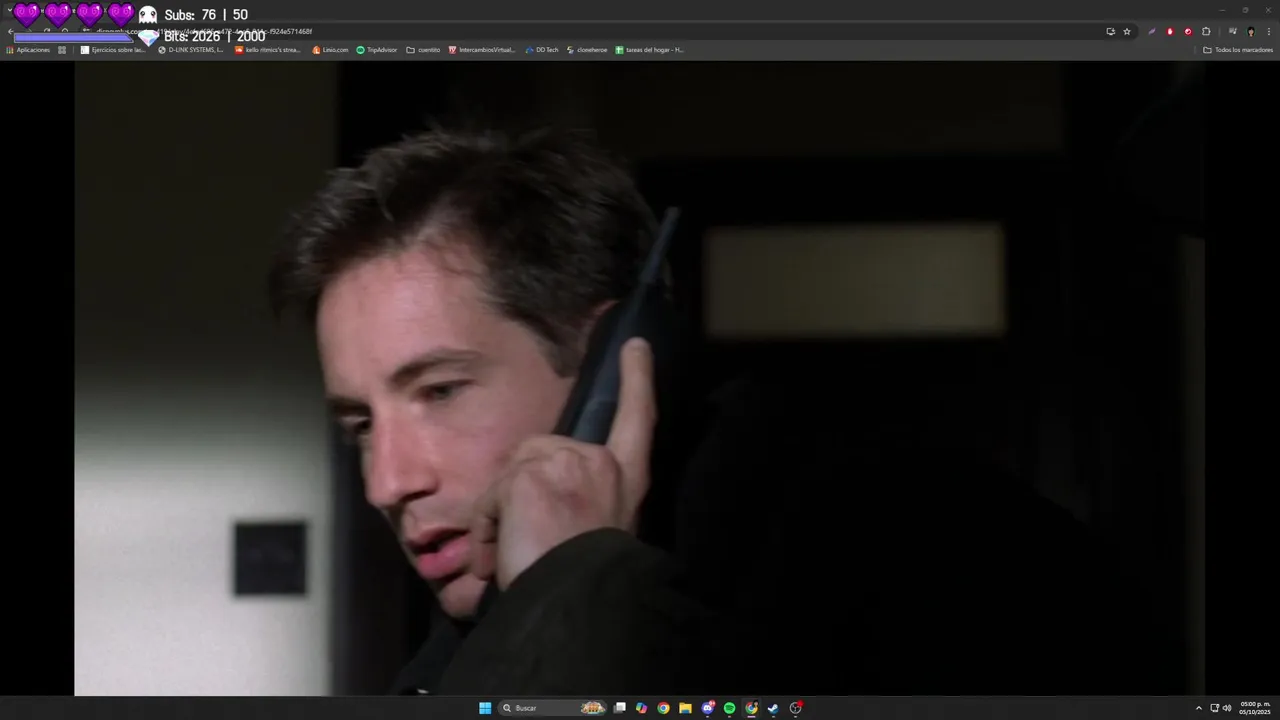Pause the video by clicking the player
This screenshot has width=1280, height=720.
pos(640,378)
